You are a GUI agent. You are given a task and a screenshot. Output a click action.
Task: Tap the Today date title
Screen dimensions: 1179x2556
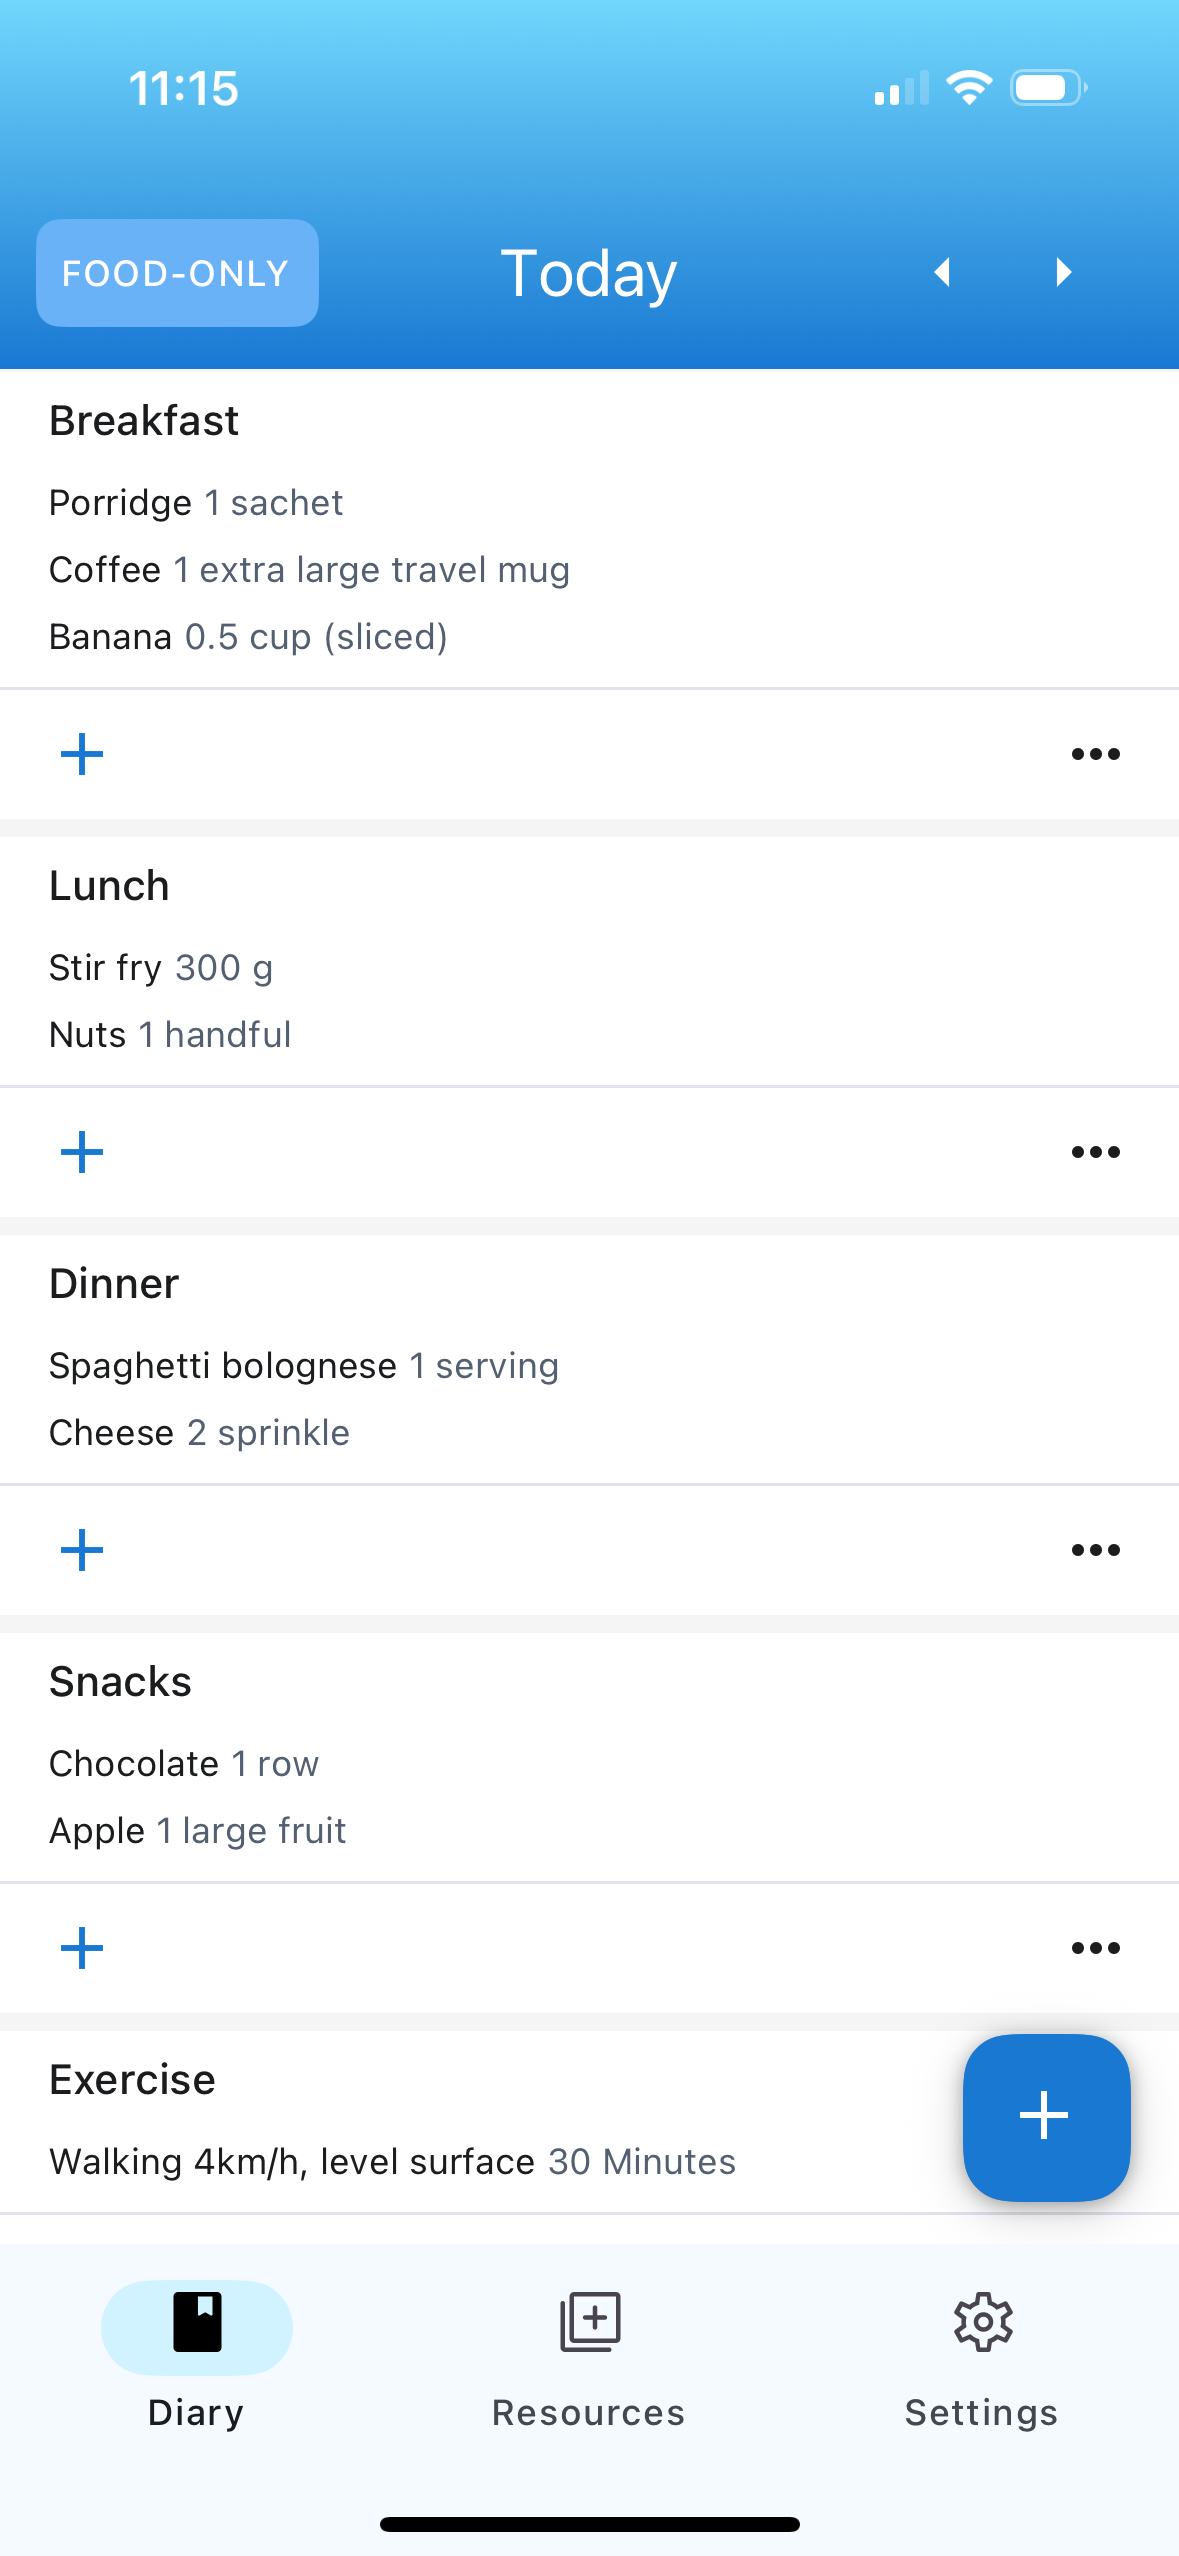click(x=589, y=273)
